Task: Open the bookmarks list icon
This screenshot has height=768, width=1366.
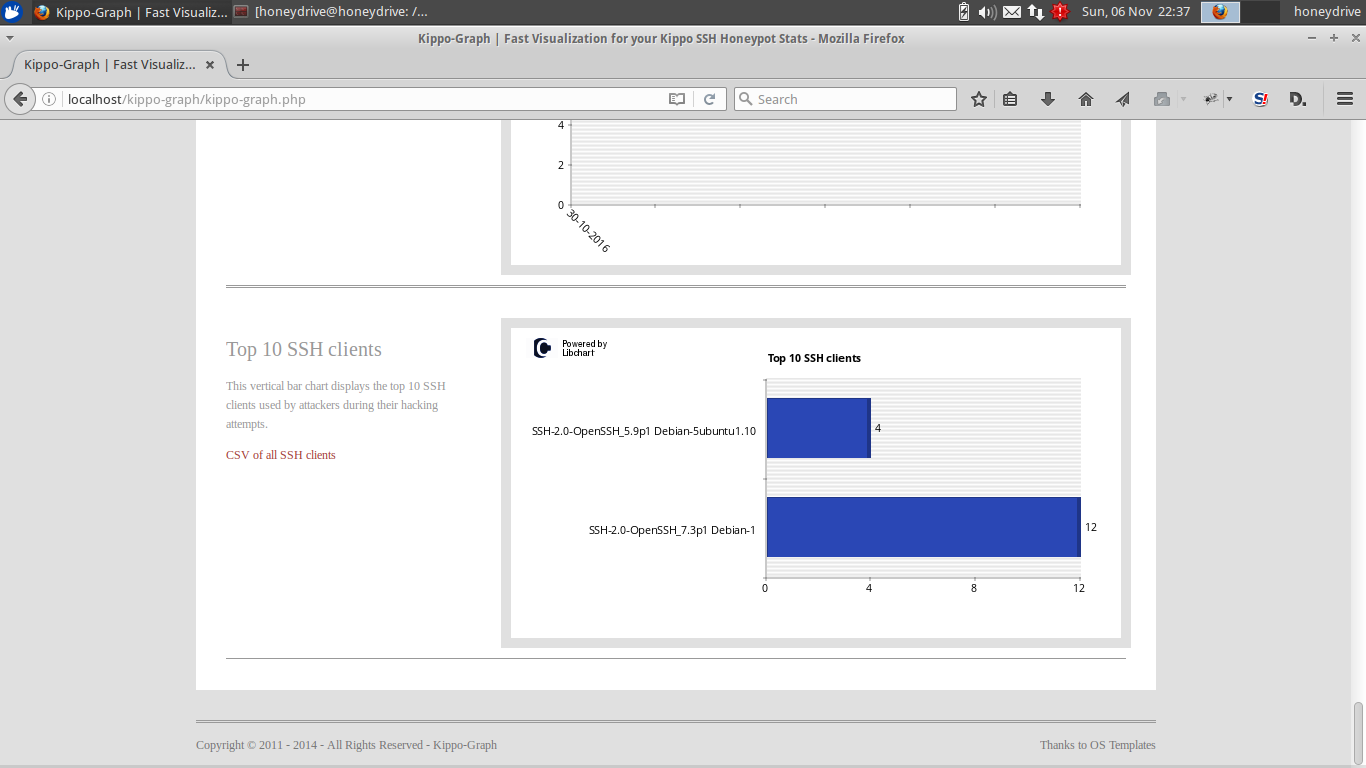Action: [1010, 99]
